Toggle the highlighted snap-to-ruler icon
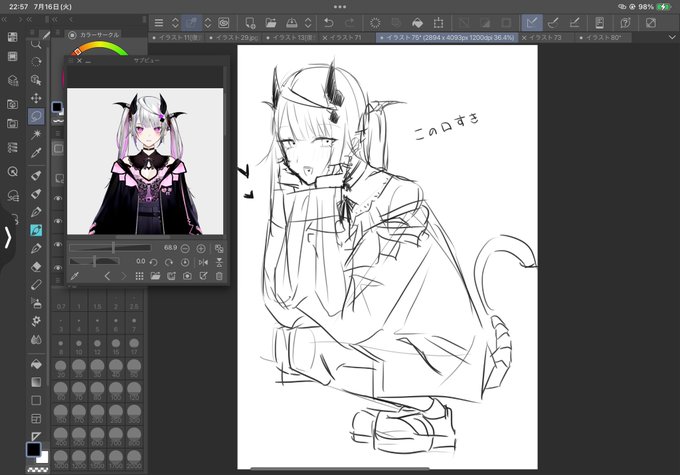 coord(532,23)
